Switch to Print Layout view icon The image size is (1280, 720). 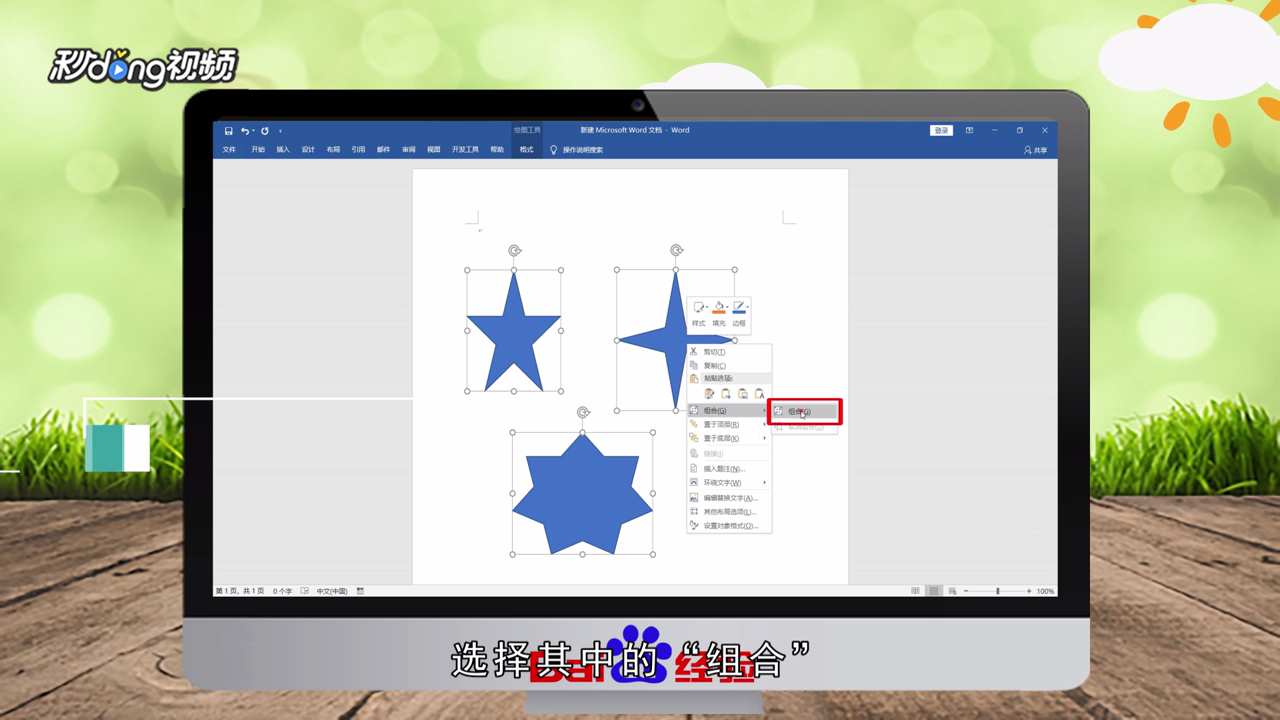(934, 591)
